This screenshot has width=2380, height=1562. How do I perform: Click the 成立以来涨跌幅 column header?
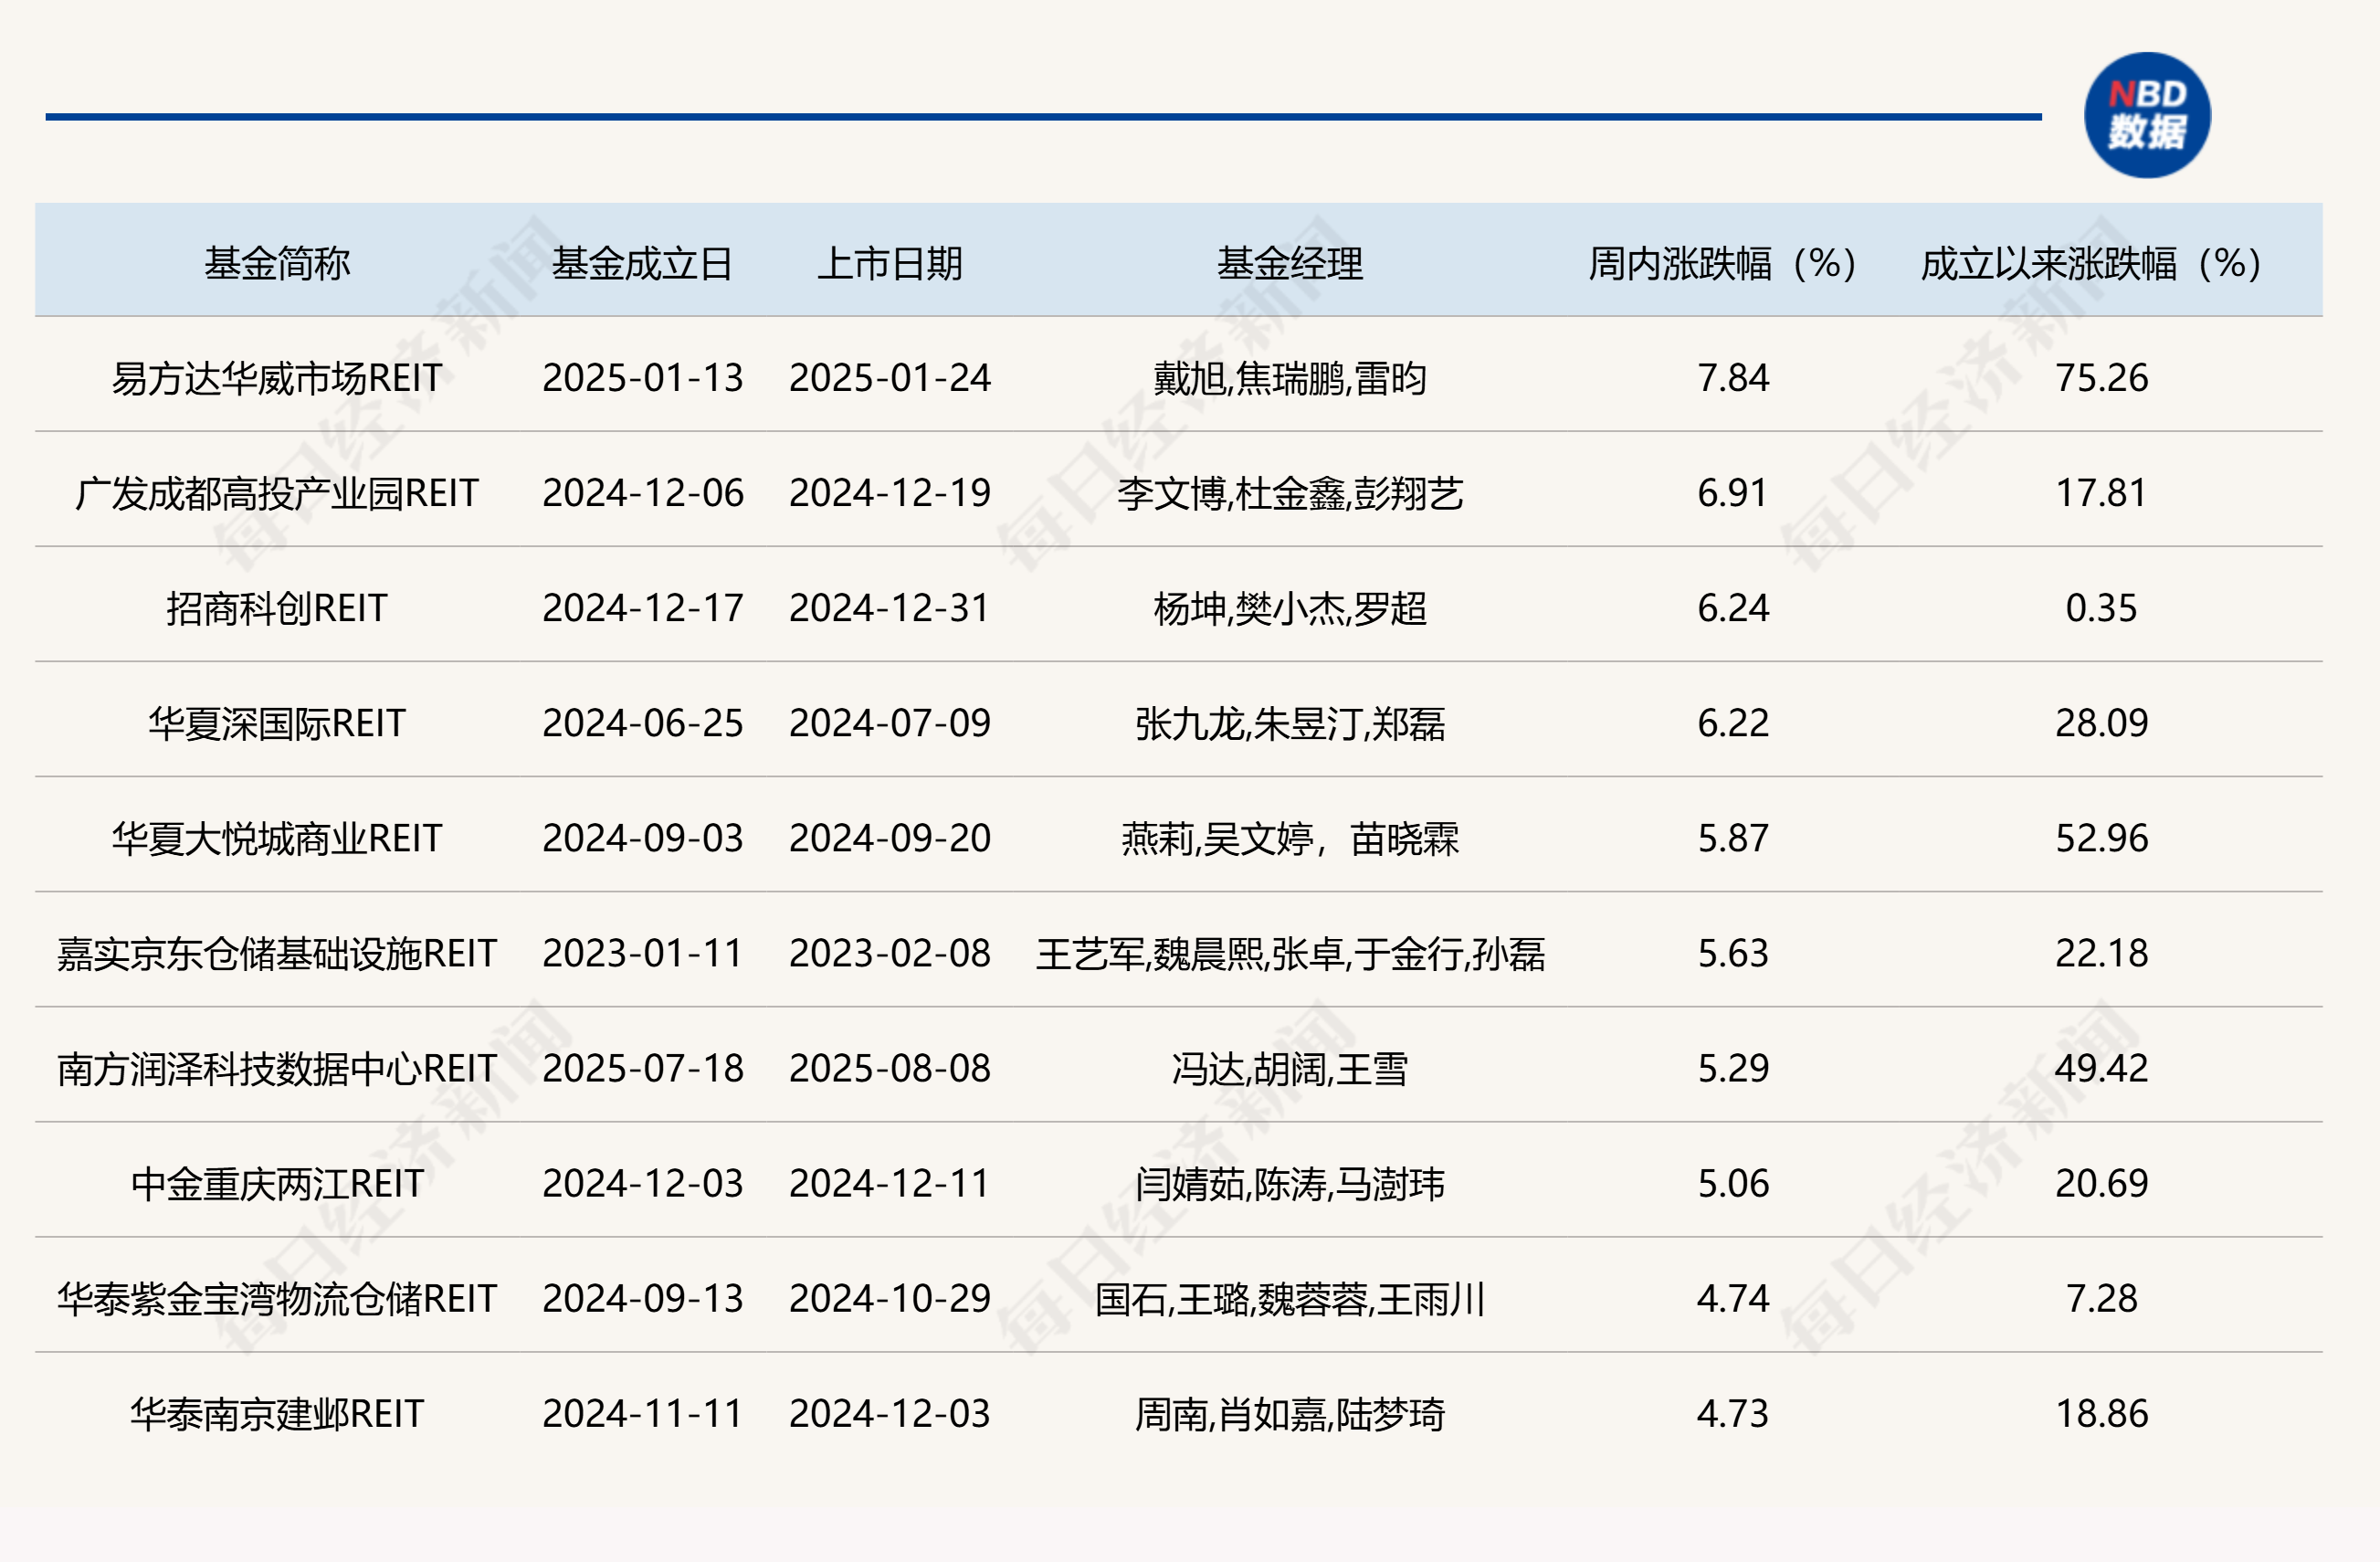tap(2092, 263)
